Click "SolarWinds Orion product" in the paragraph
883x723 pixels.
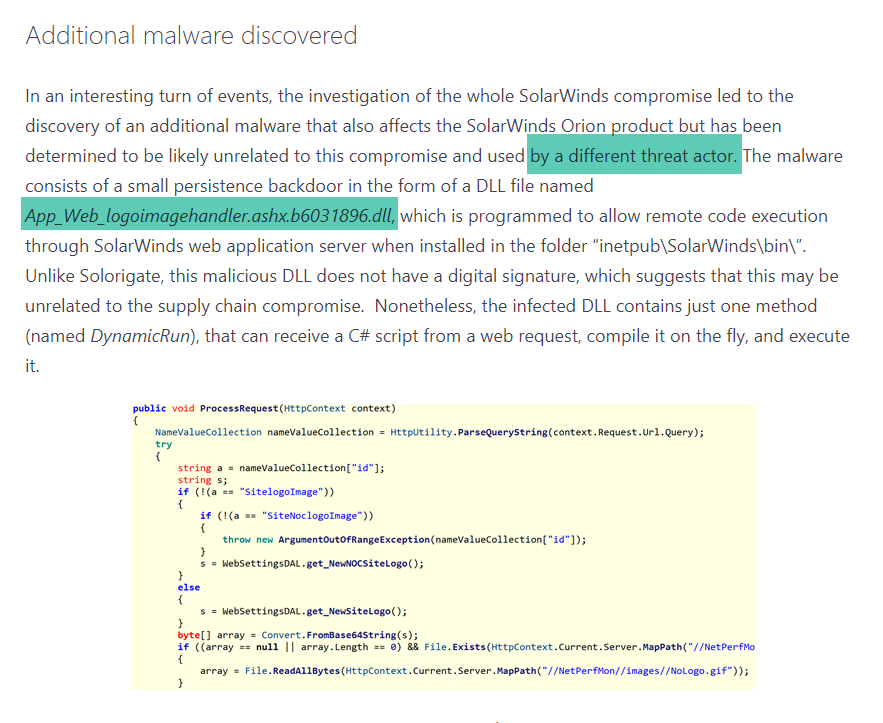click(x=570, y=126)
